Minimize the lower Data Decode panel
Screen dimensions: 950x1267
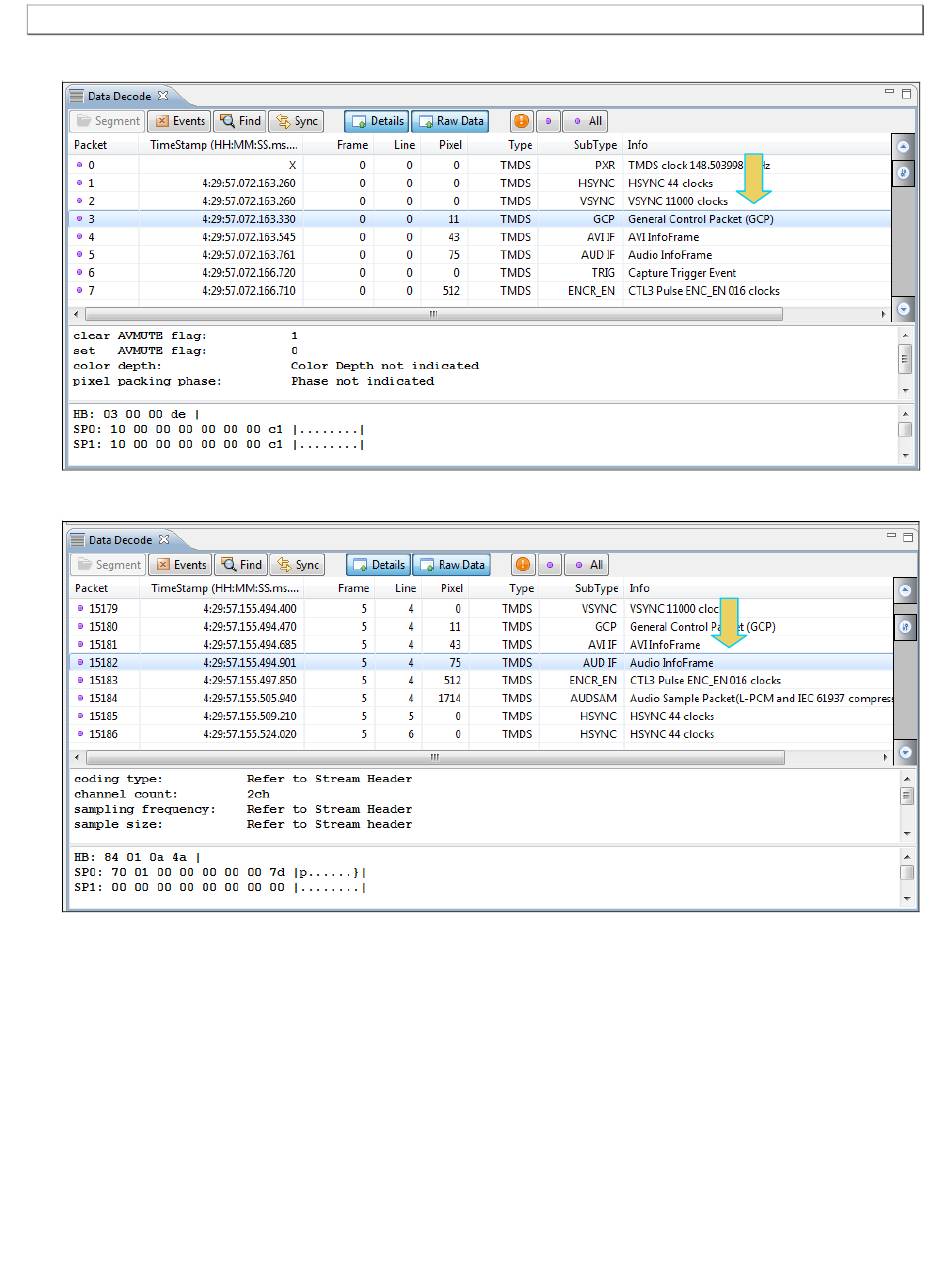(889, 536)
